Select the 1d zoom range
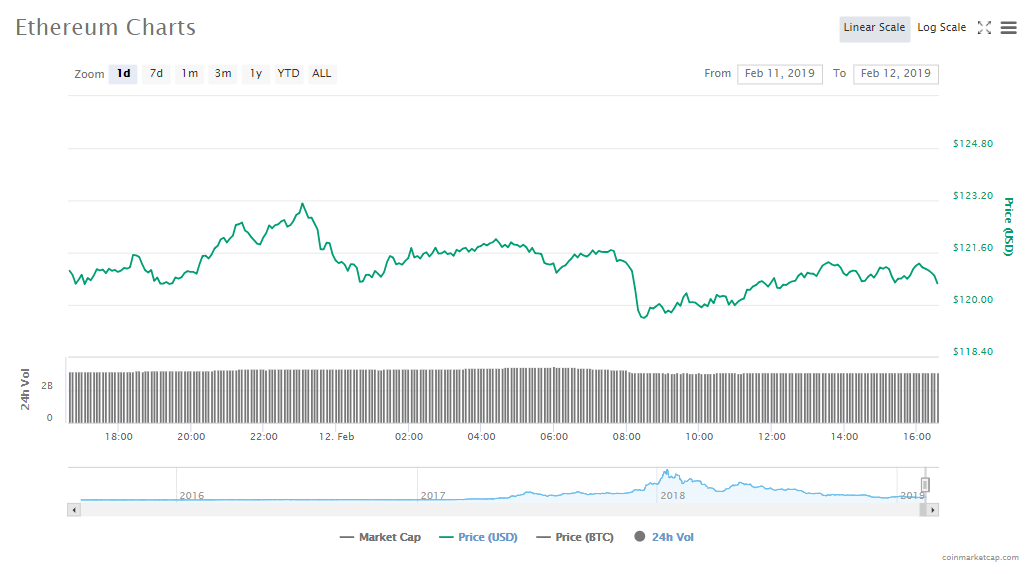1031x574 pixels. pos(123,74)
